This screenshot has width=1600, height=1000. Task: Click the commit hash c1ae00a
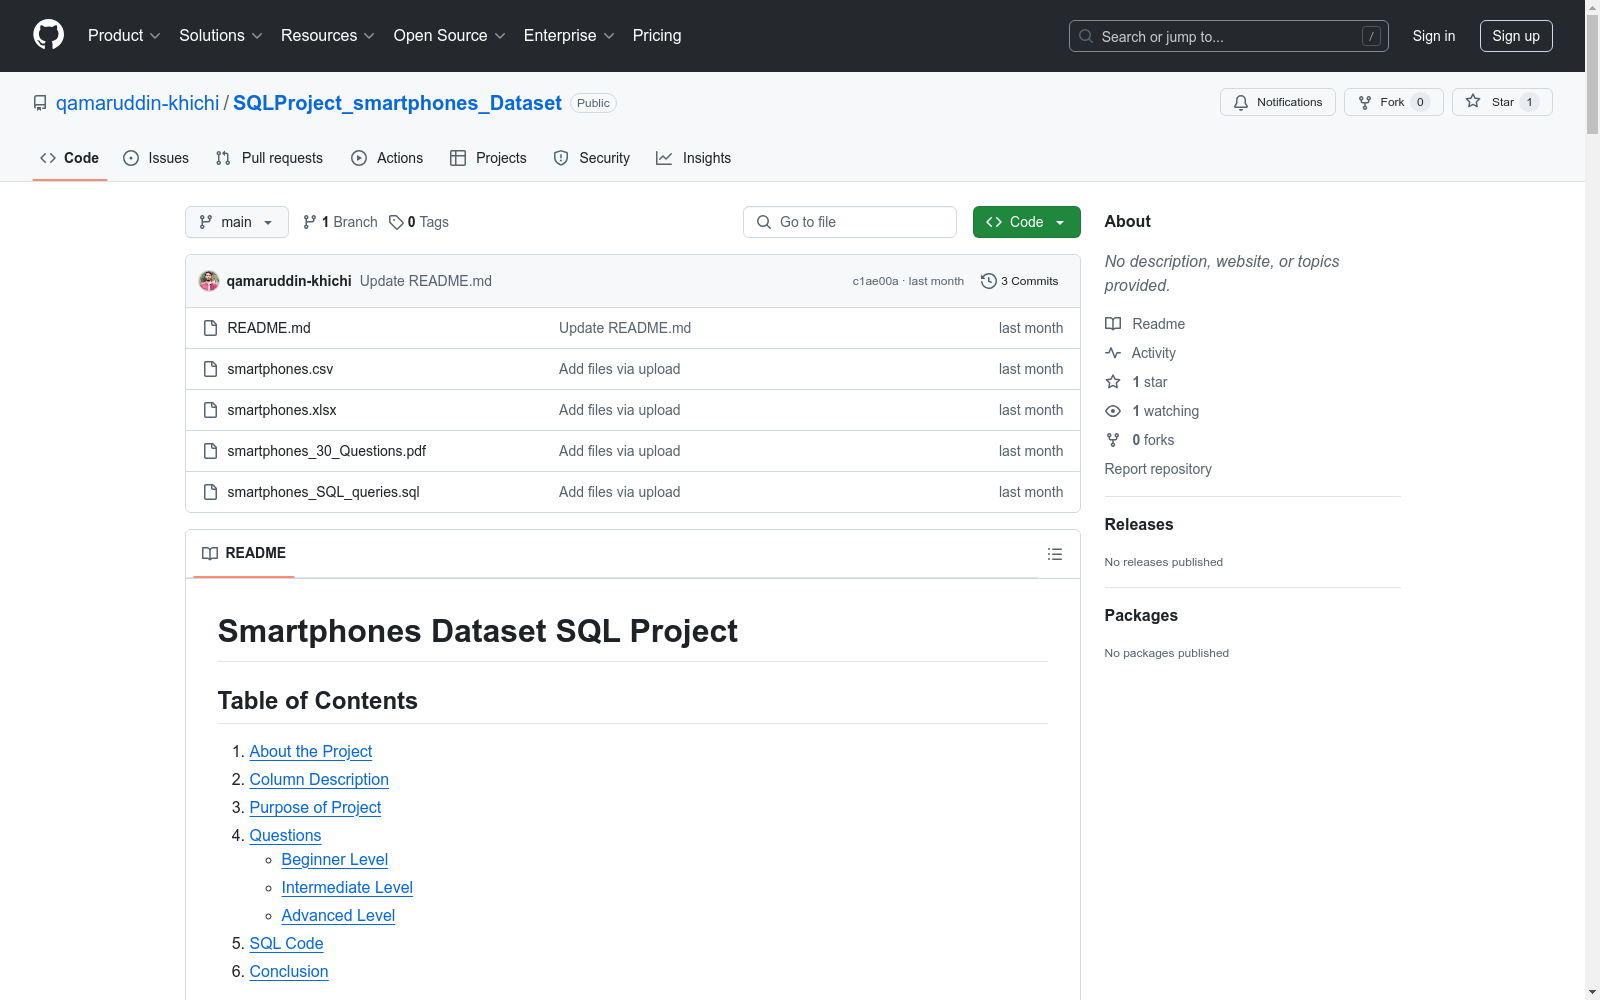(875, 281)
